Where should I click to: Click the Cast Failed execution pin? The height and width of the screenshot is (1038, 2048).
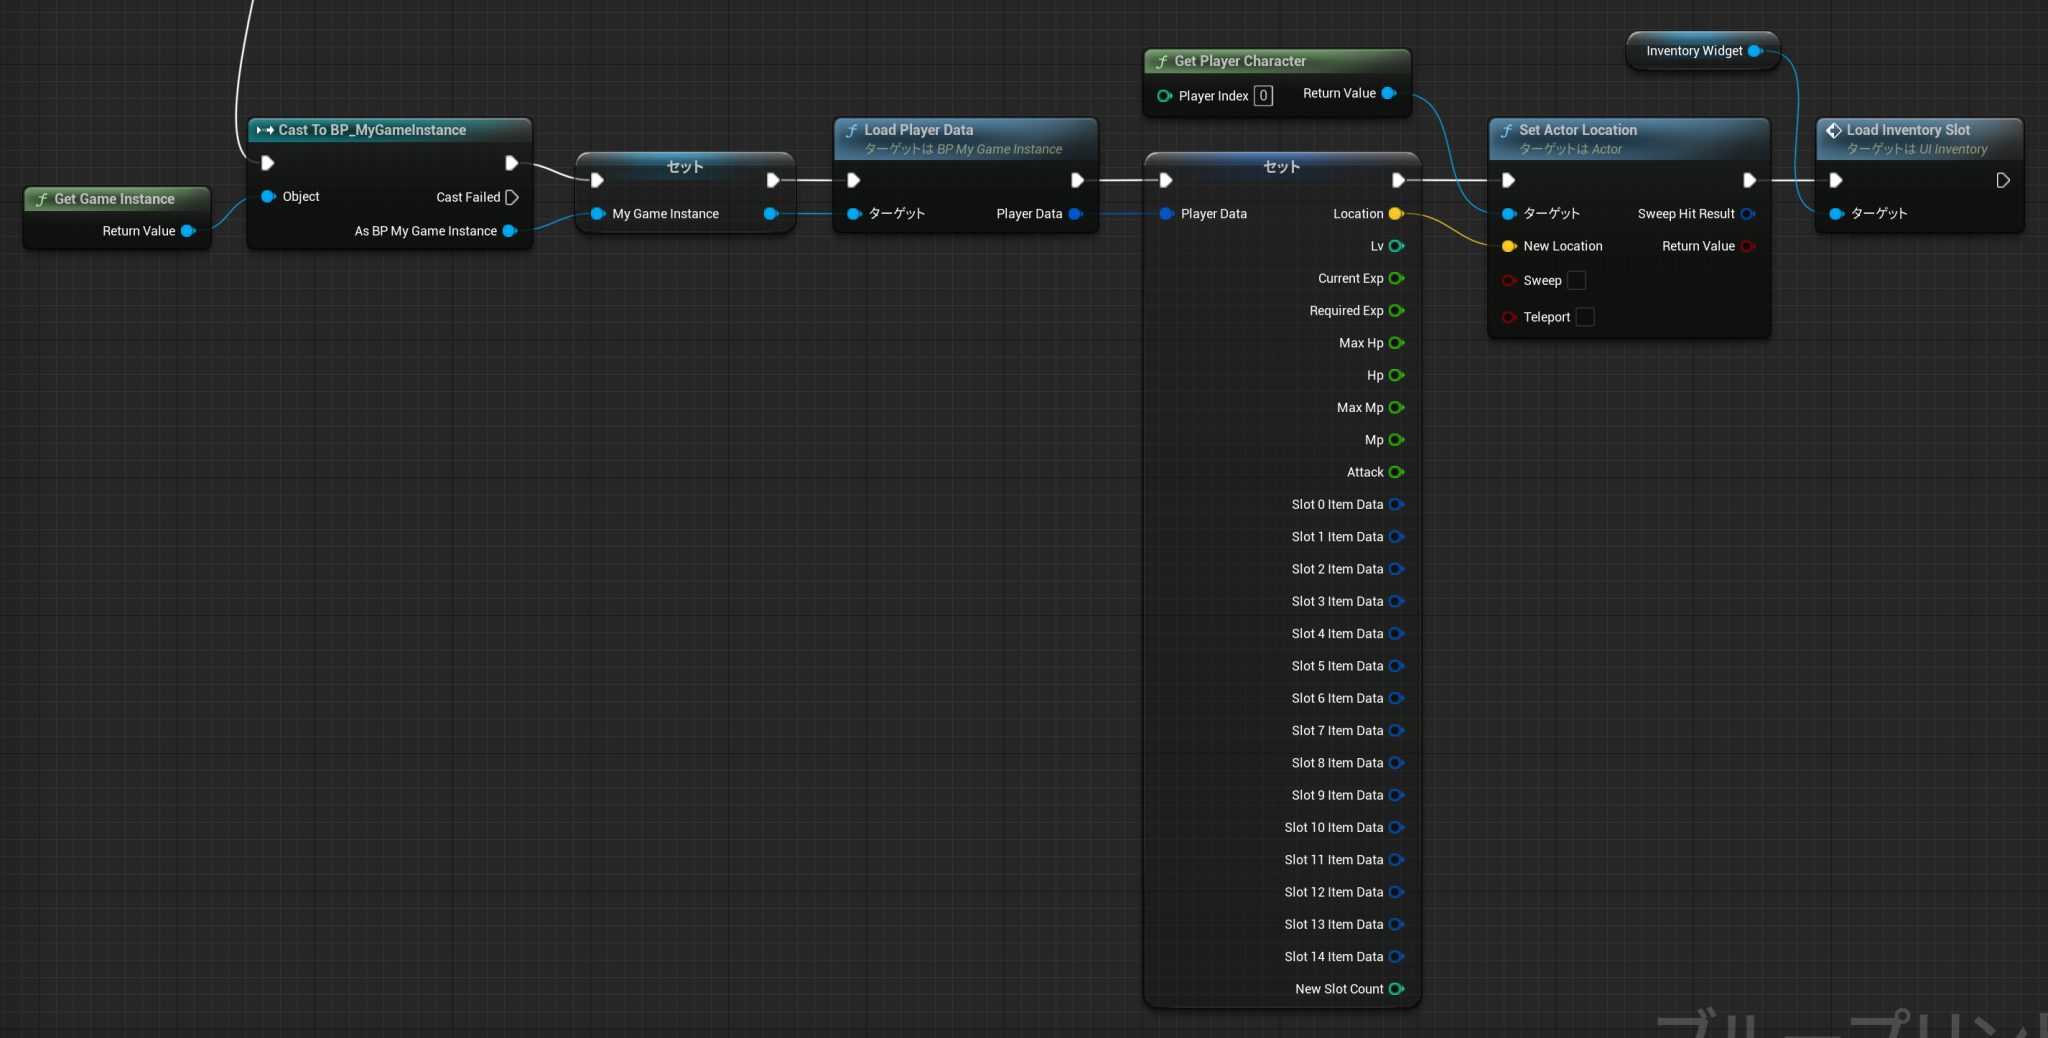pyautogui.click(x=512, y=197)
